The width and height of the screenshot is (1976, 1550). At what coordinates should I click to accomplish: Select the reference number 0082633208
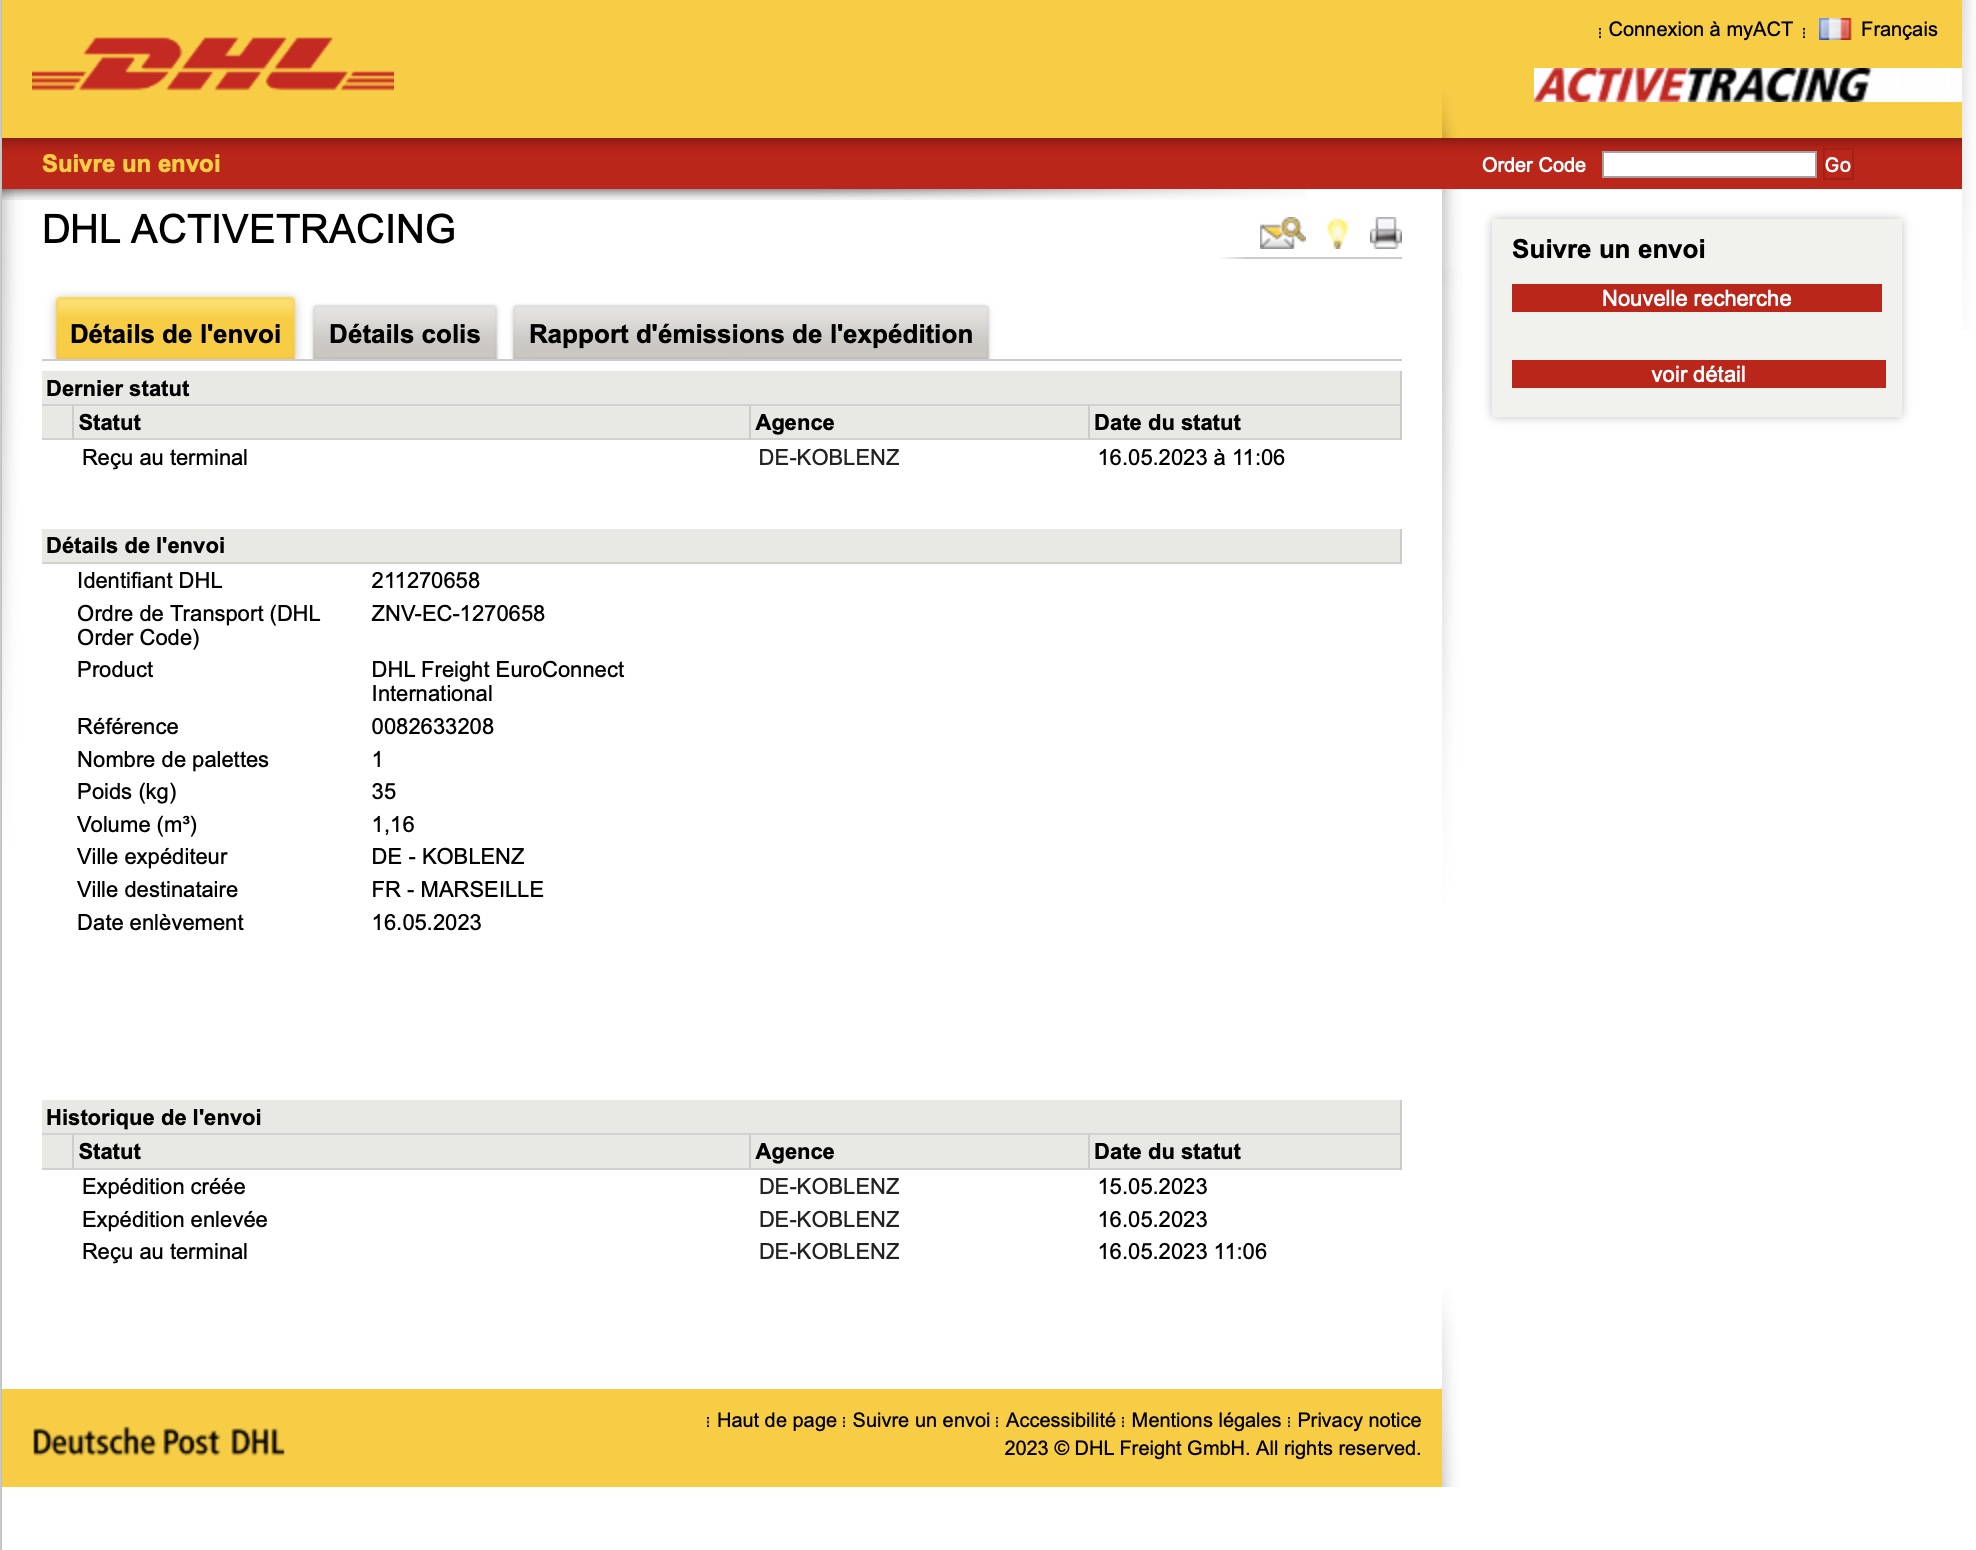[433, 727]
